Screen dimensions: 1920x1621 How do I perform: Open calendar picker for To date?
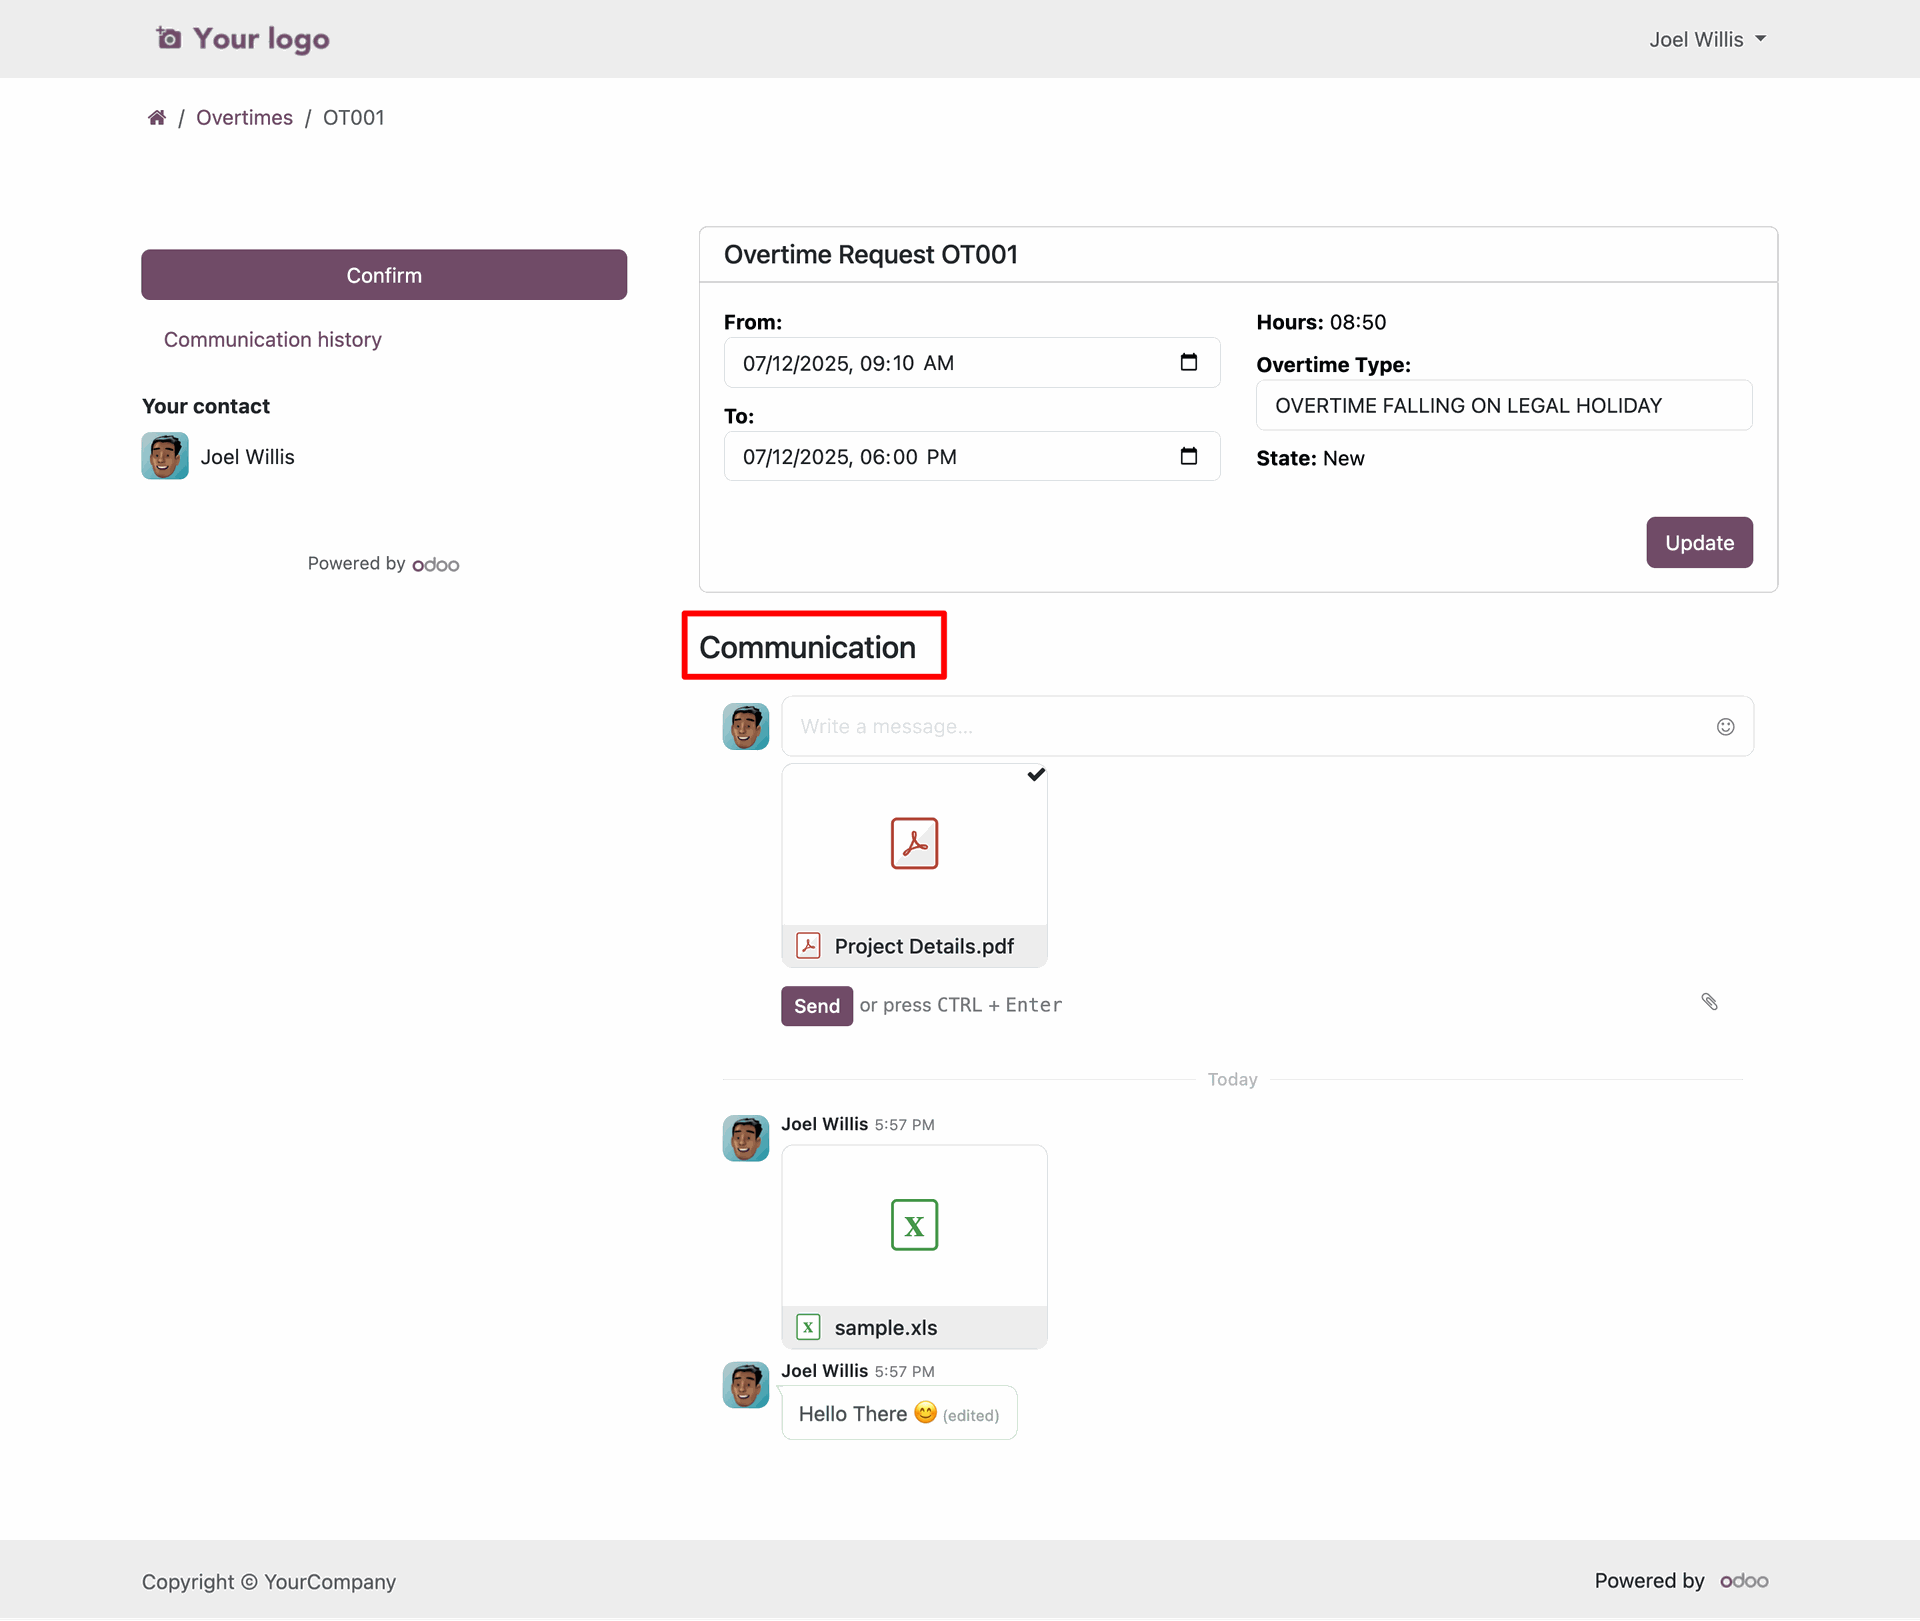(x=1188, y=456)
